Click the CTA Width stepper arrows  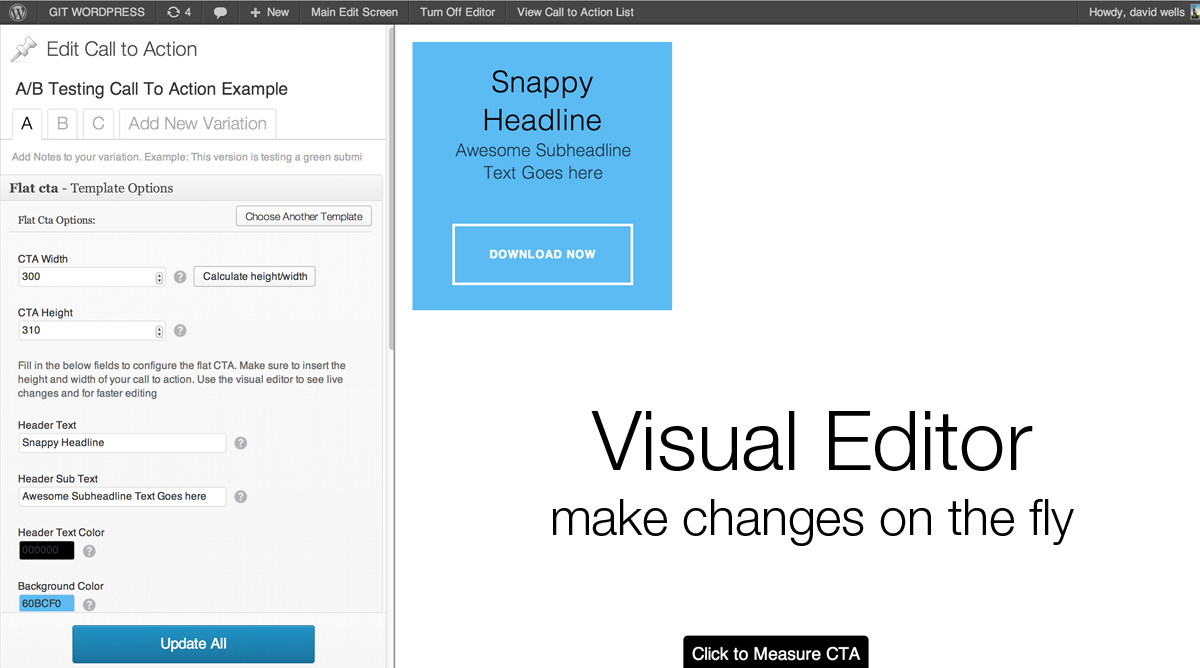[159, 277]
